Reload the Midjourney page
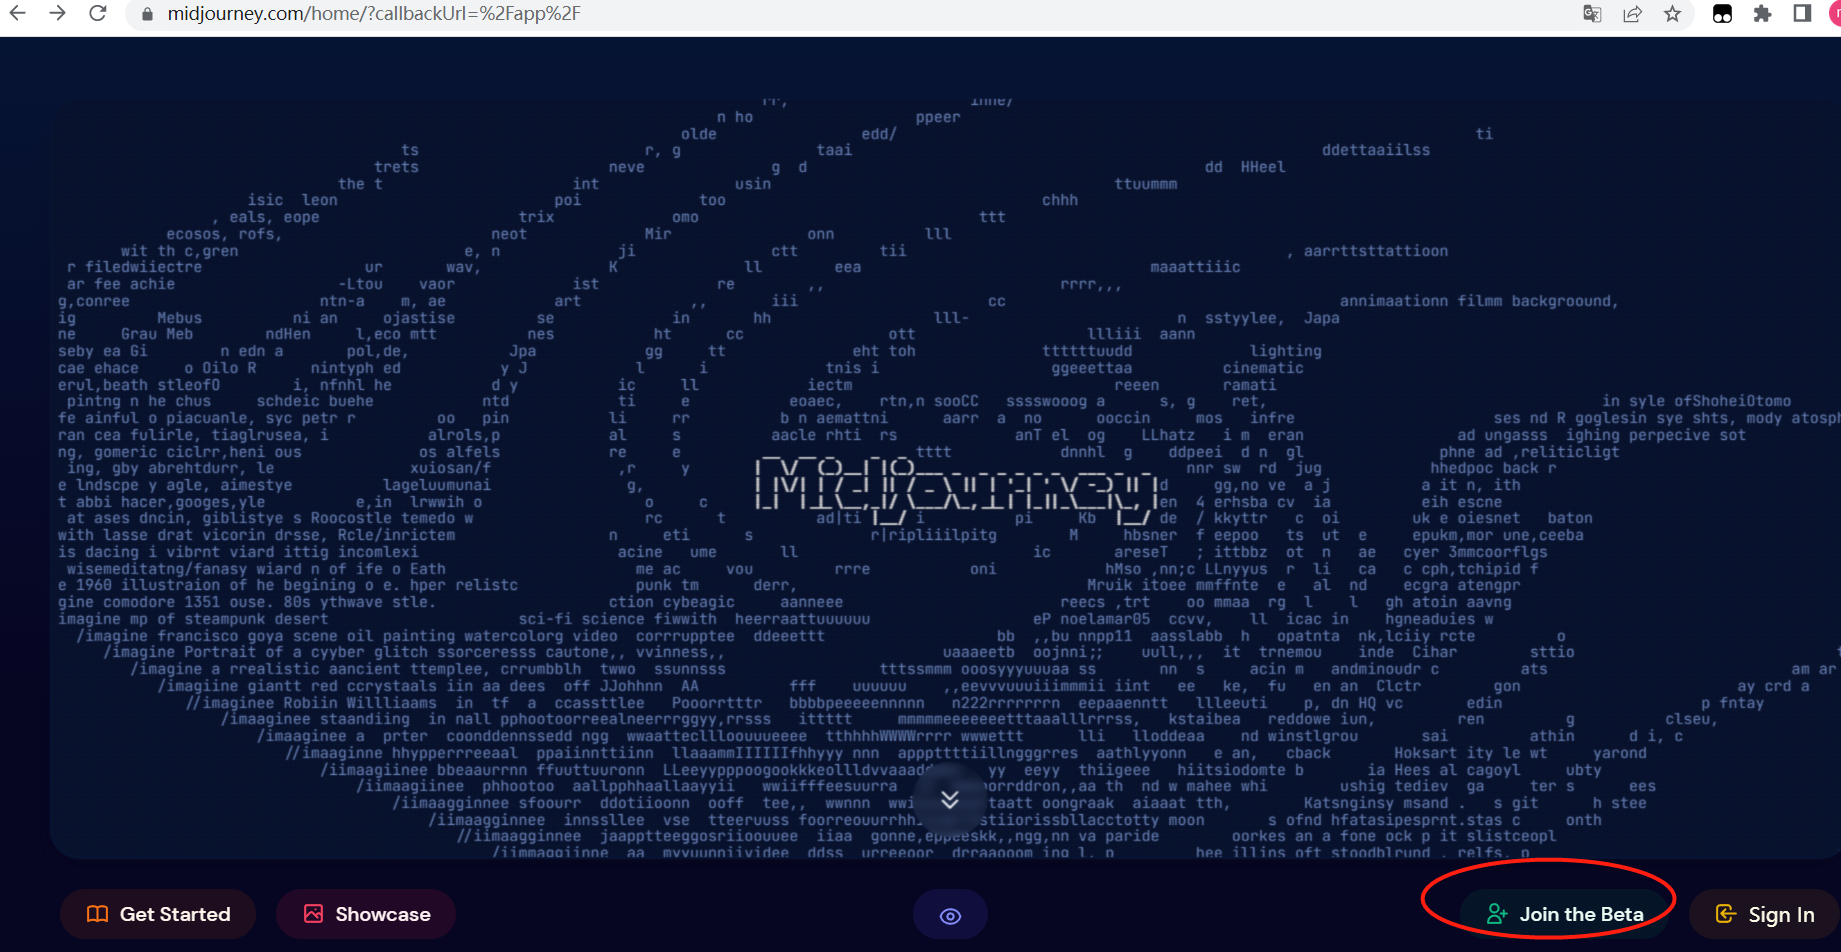Screen dimensions: 1841x952 click(x=98, y=14)
